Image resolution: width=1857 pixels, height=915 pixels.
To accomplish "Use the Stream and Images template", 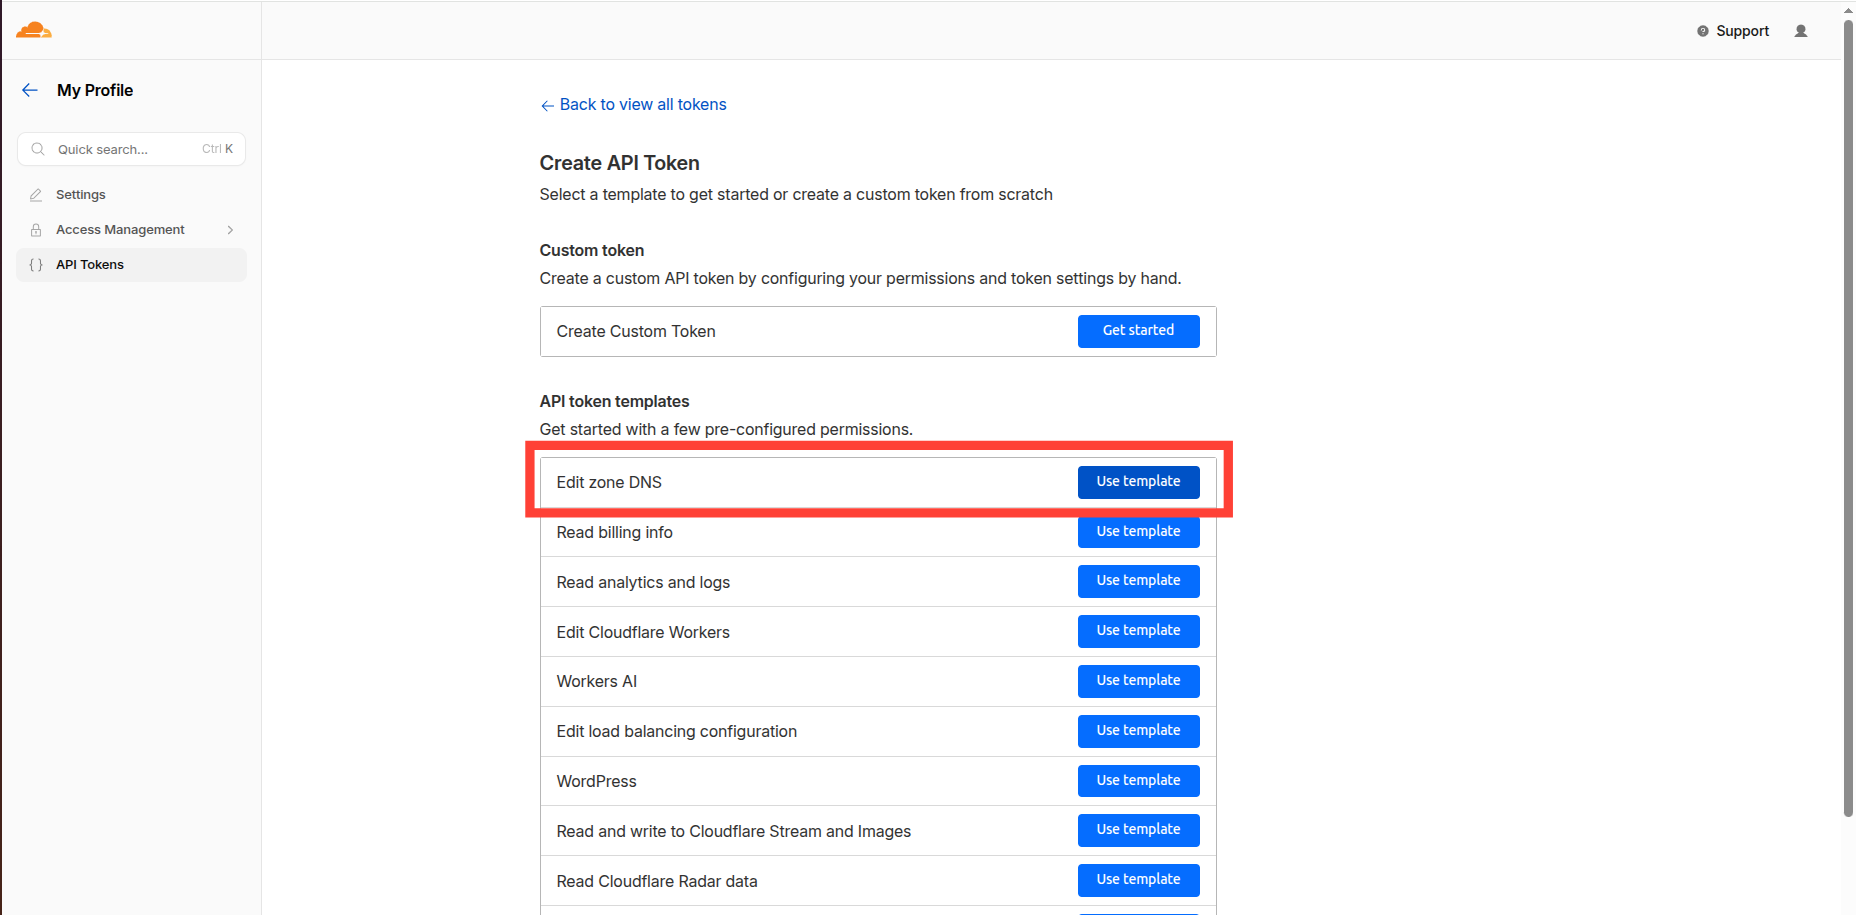I will (x=1138, y=830).
